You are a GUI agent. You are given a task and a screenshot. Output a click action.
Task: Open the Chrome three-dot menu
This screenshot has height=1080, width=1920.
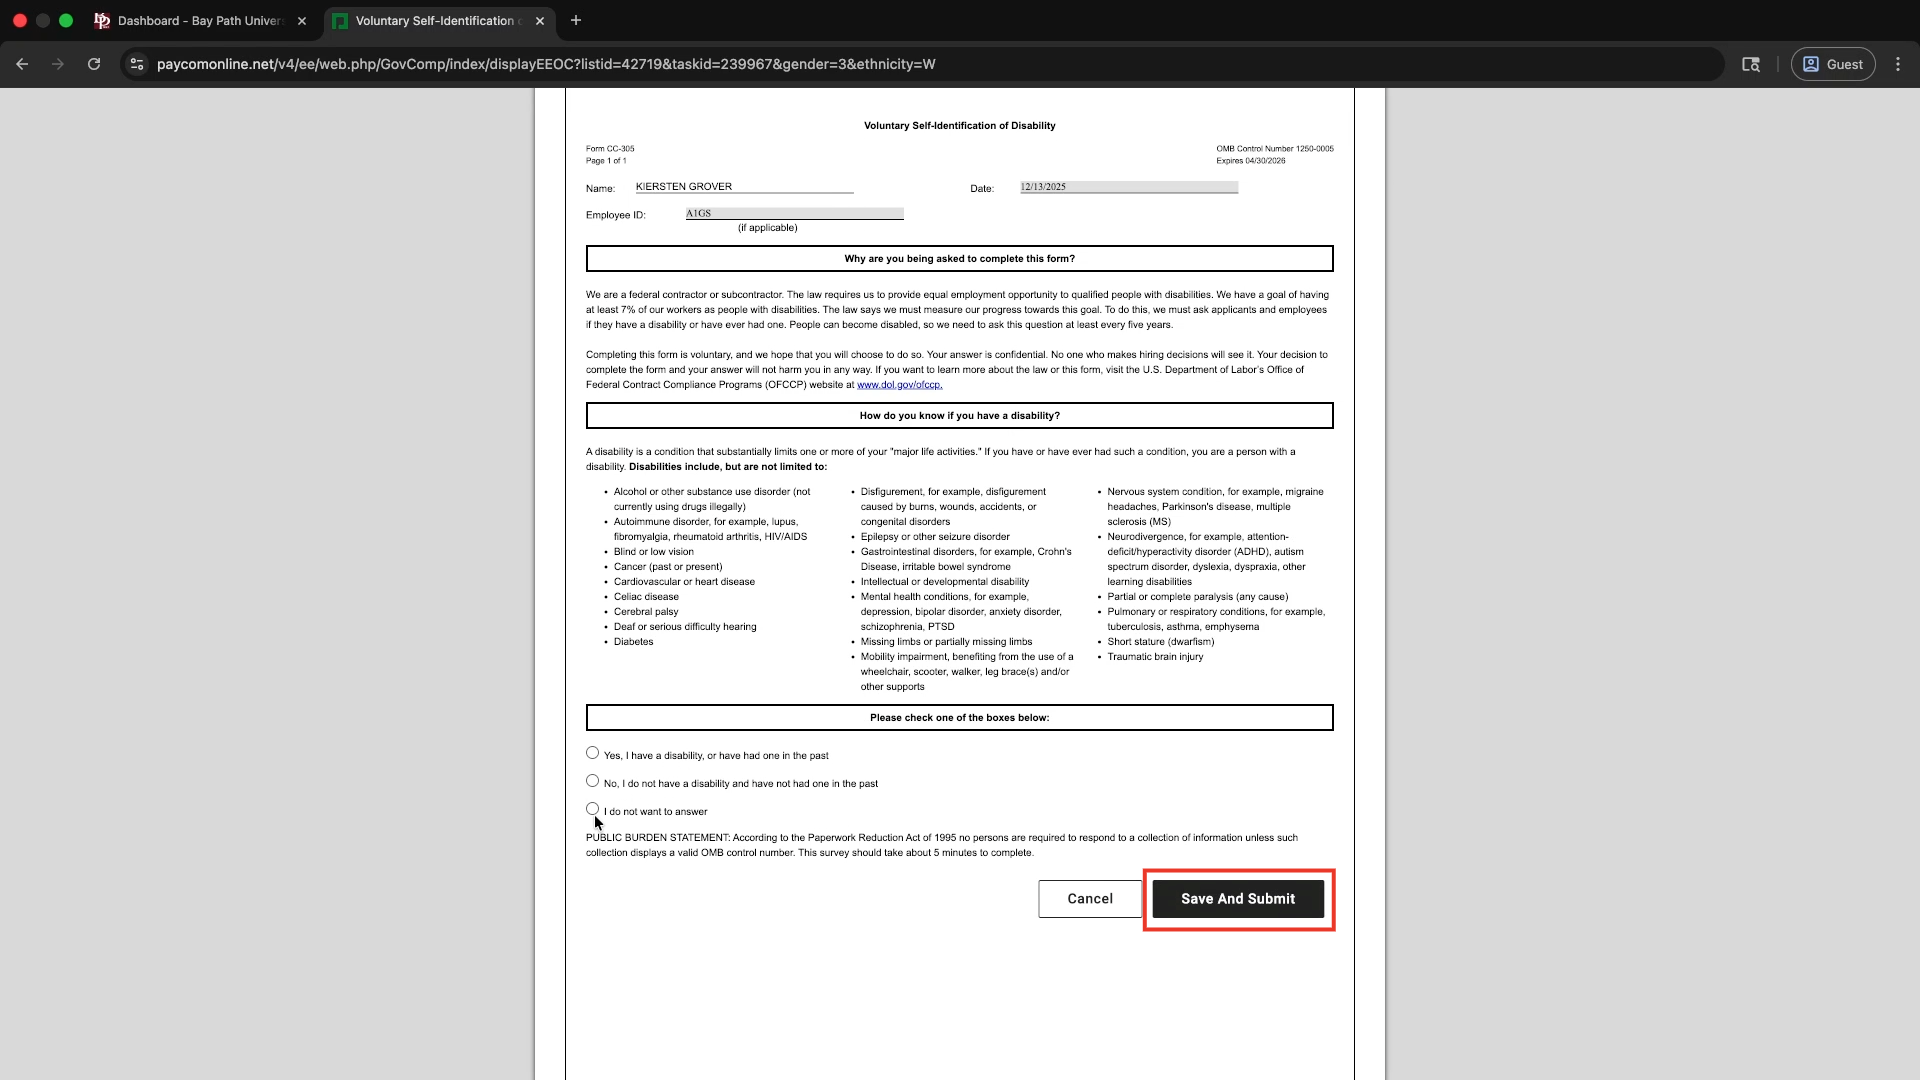pos(1898,64)
